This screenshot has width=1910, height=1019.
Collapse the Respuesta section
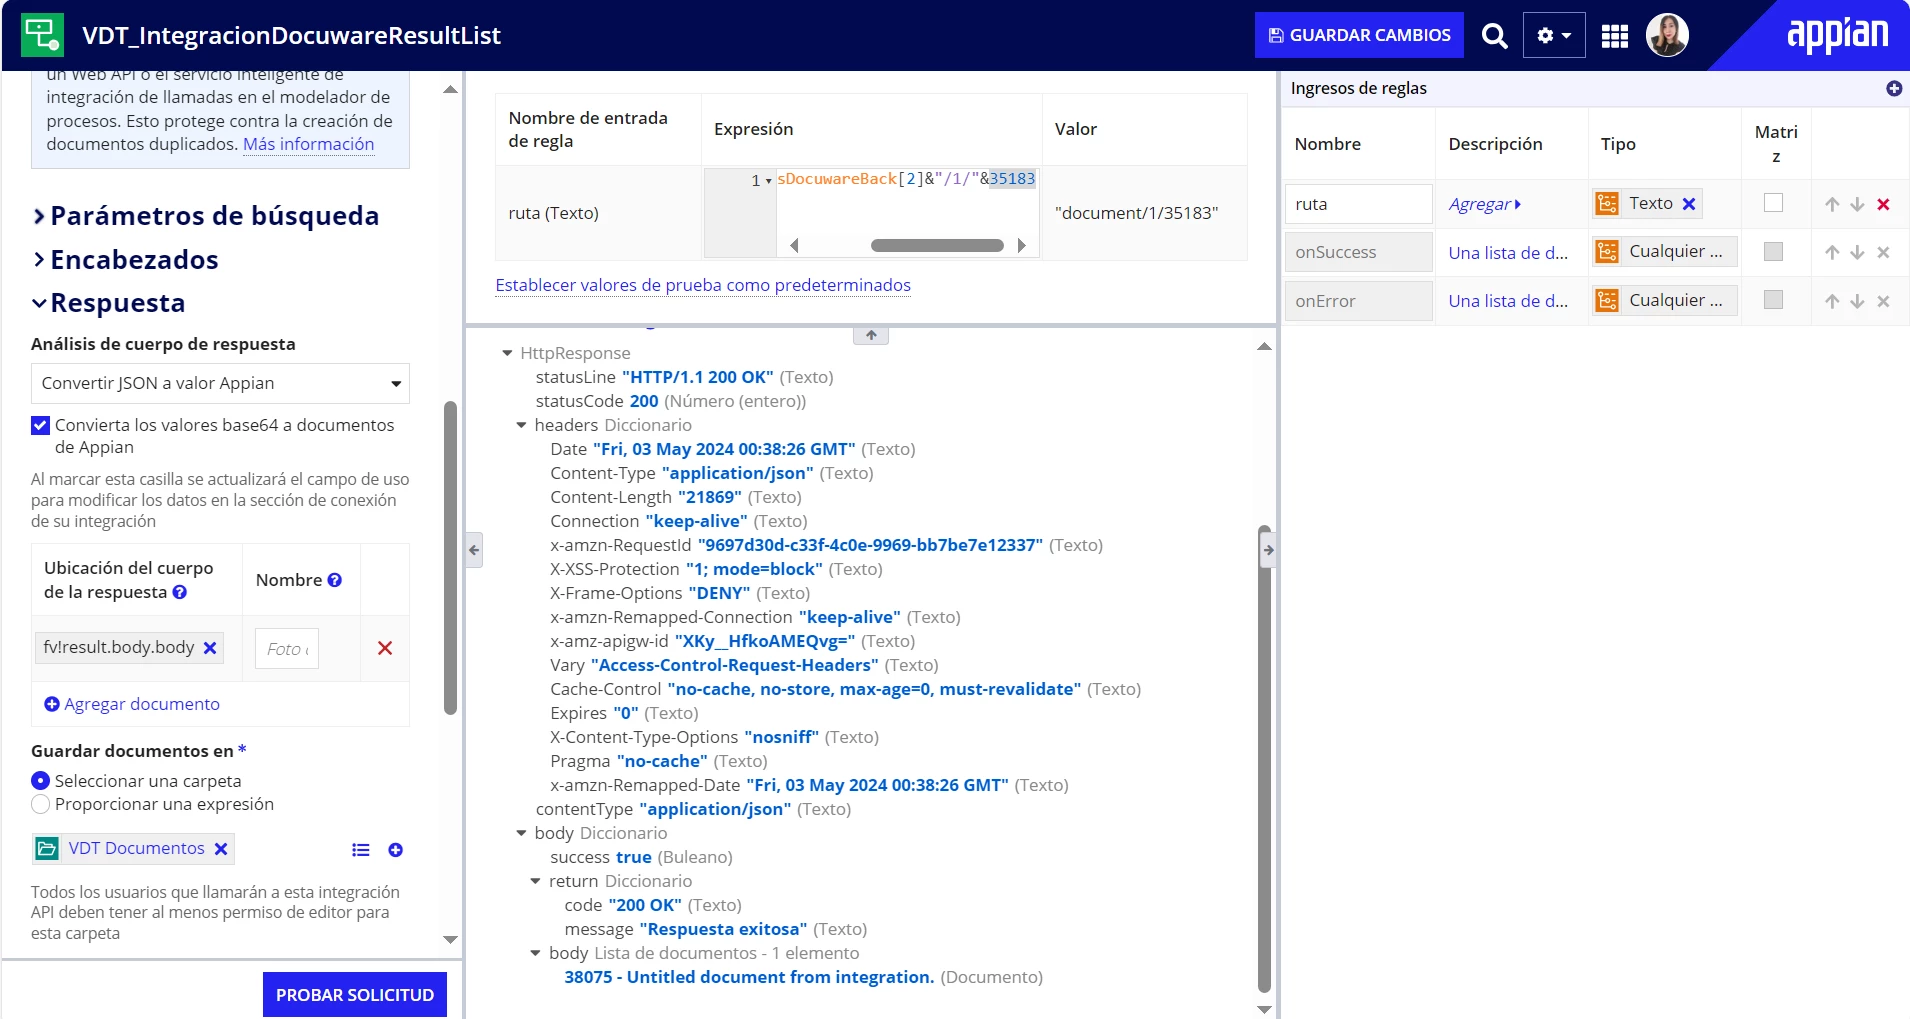pyautogui.click(x=108, y=303)
